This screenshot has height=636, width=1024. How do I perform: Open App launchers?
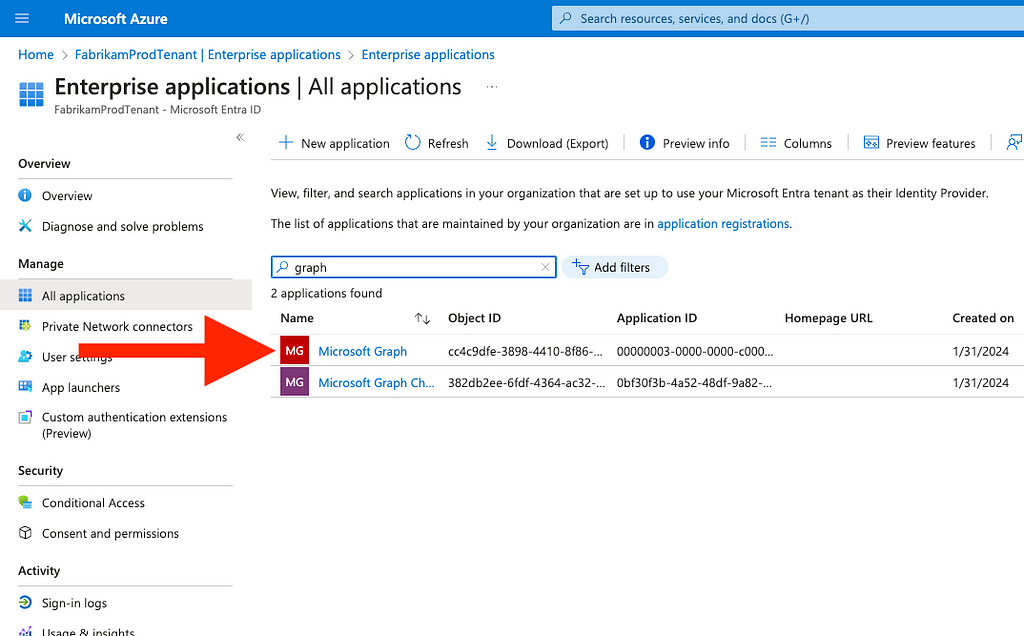[81, 387]
